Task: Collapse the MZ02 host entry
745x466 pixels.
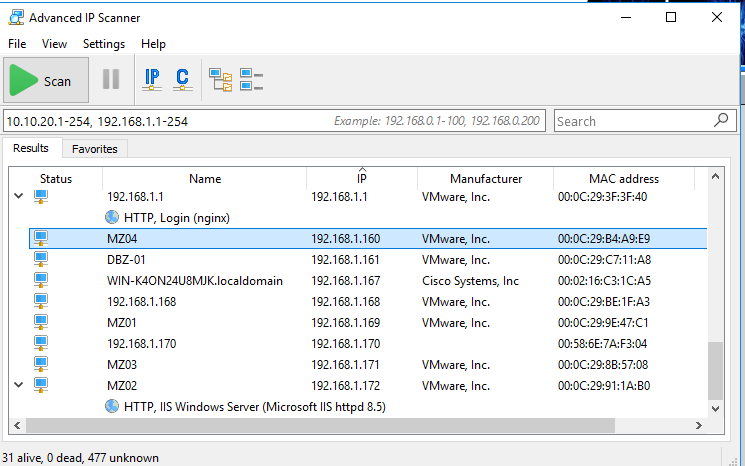Action: click(19, 385)
